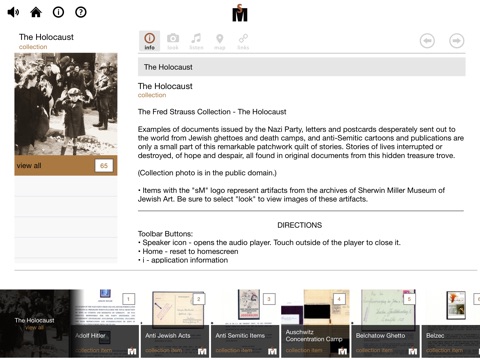Click the view all button
480x360 pixels.
coord(66,165)
